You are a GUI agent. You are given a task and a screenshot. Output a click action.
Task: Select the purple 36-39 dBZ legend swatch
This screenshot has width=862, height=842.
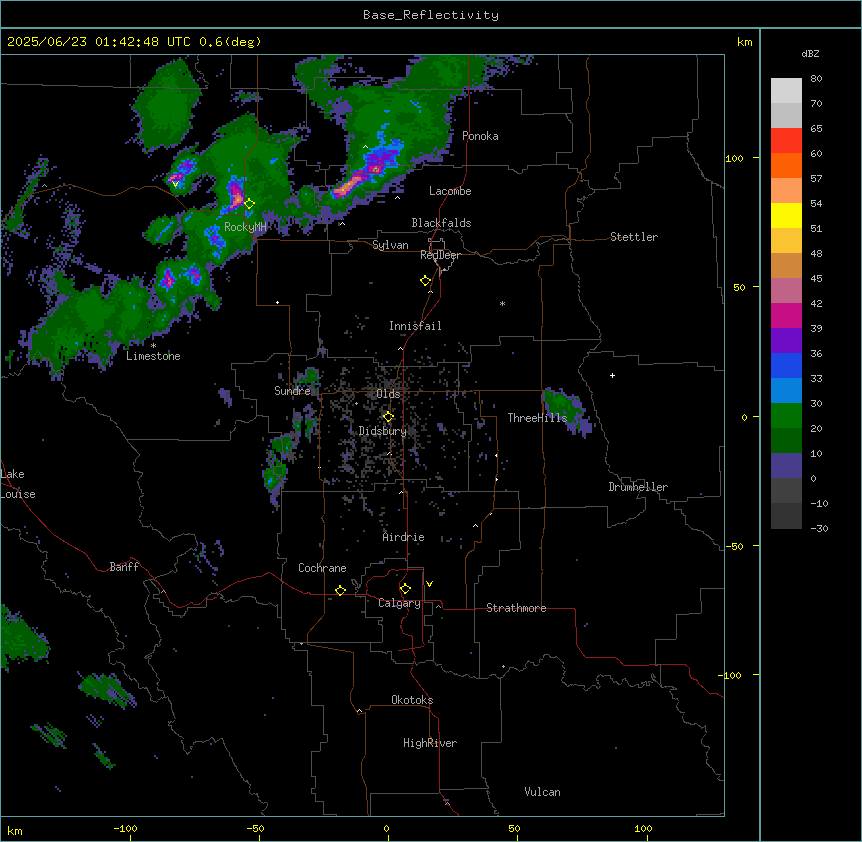tap(786, 341)
